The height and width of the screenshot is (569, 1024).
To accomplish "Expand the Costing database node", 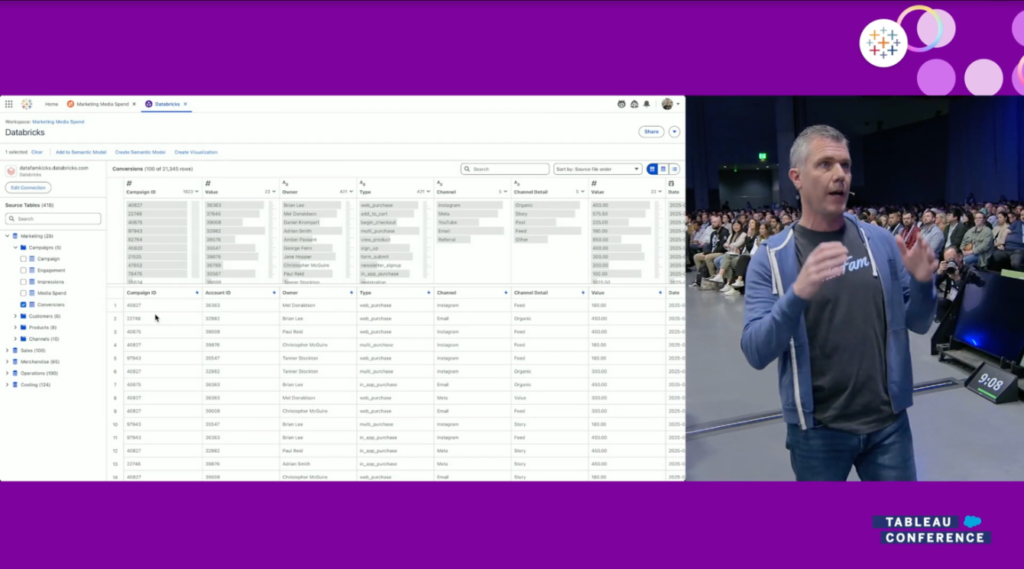I will [x=7, y=385].
